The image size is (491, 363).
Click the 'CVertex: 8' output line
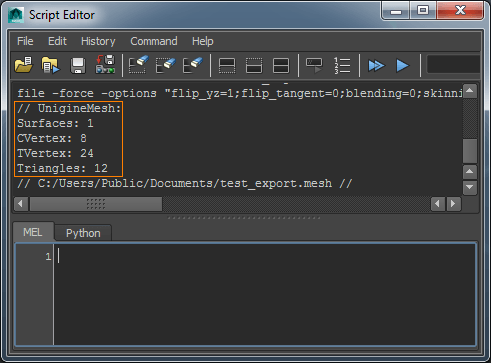click(x=52, y=138)
